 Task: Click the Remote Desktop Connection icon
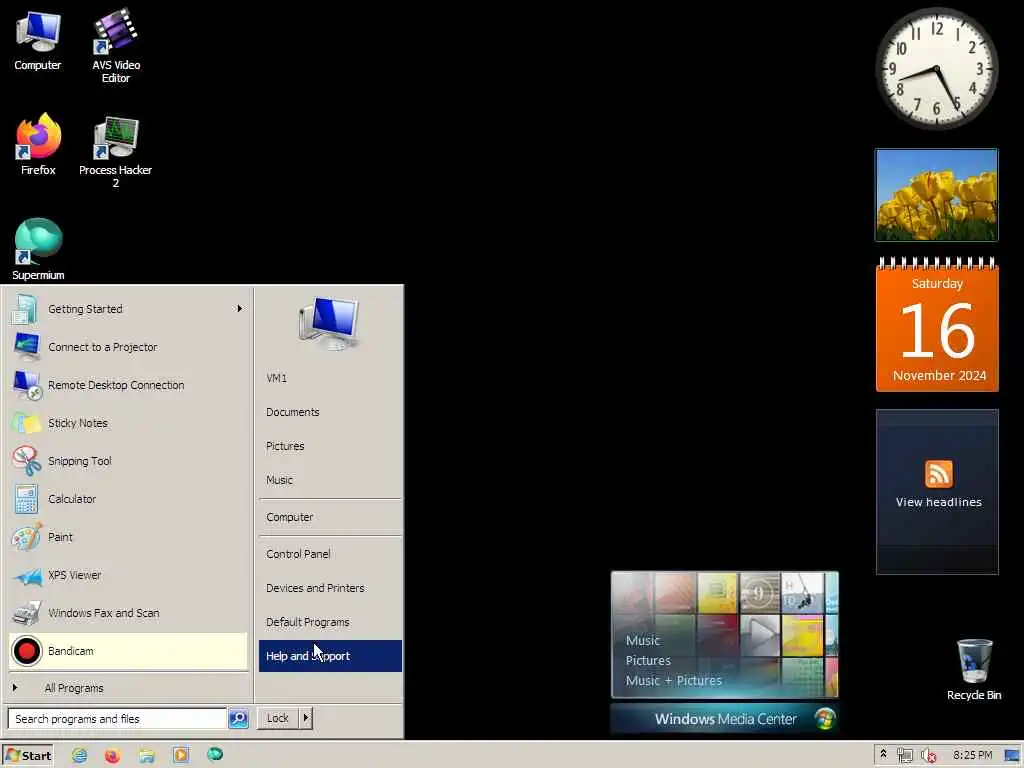[26, 385]
